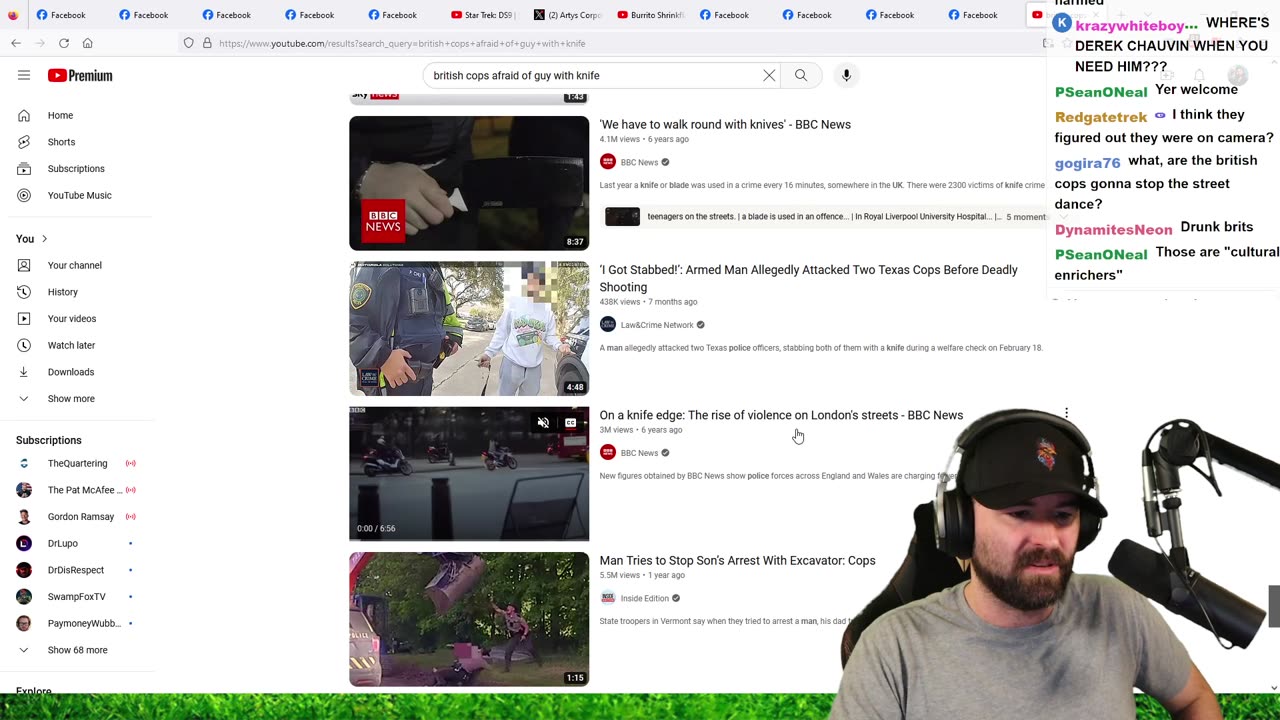Viewport: 1280px width, 720px height.
Task: Click the shield tracking protection icon
Action: [188, 43]
